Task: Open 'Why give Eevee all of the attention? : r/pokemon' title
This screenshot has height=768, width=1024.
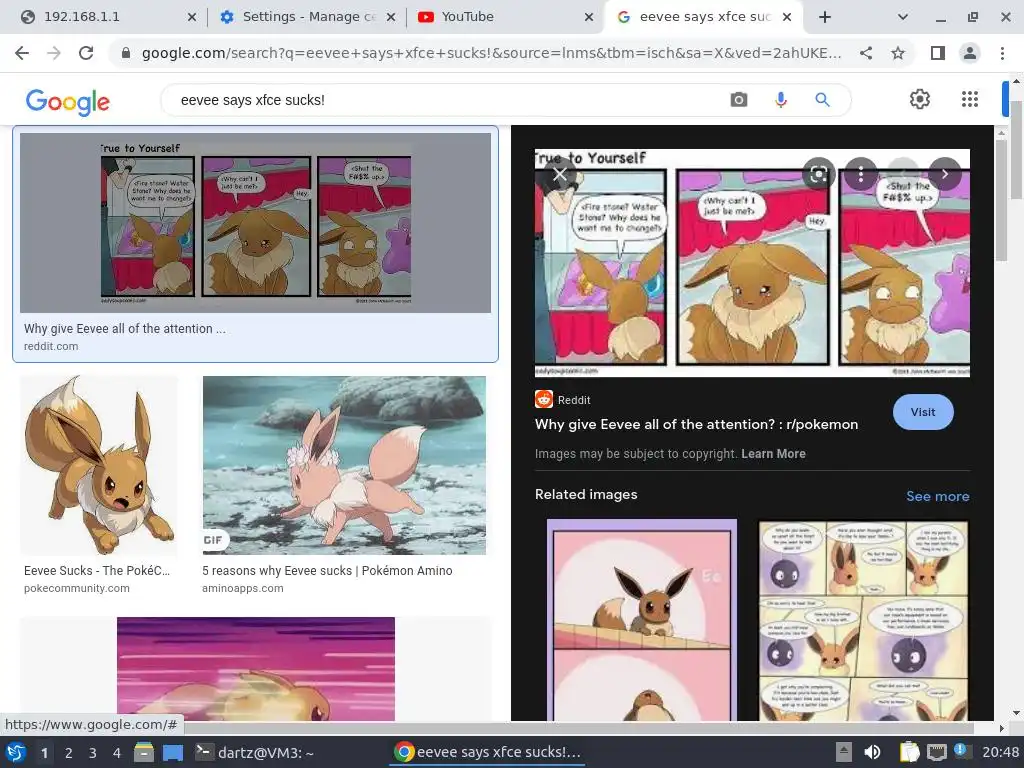Action: [696, 424]
